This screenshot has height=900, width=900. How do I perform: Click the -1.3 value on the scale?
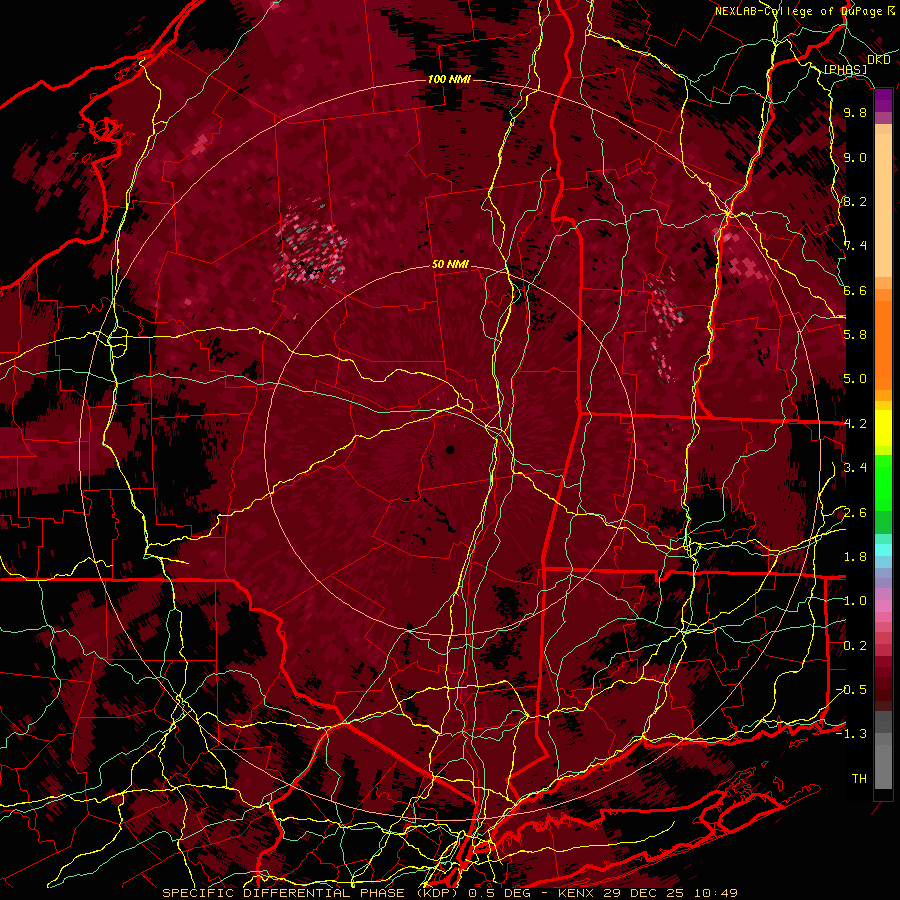pos(851,734)
